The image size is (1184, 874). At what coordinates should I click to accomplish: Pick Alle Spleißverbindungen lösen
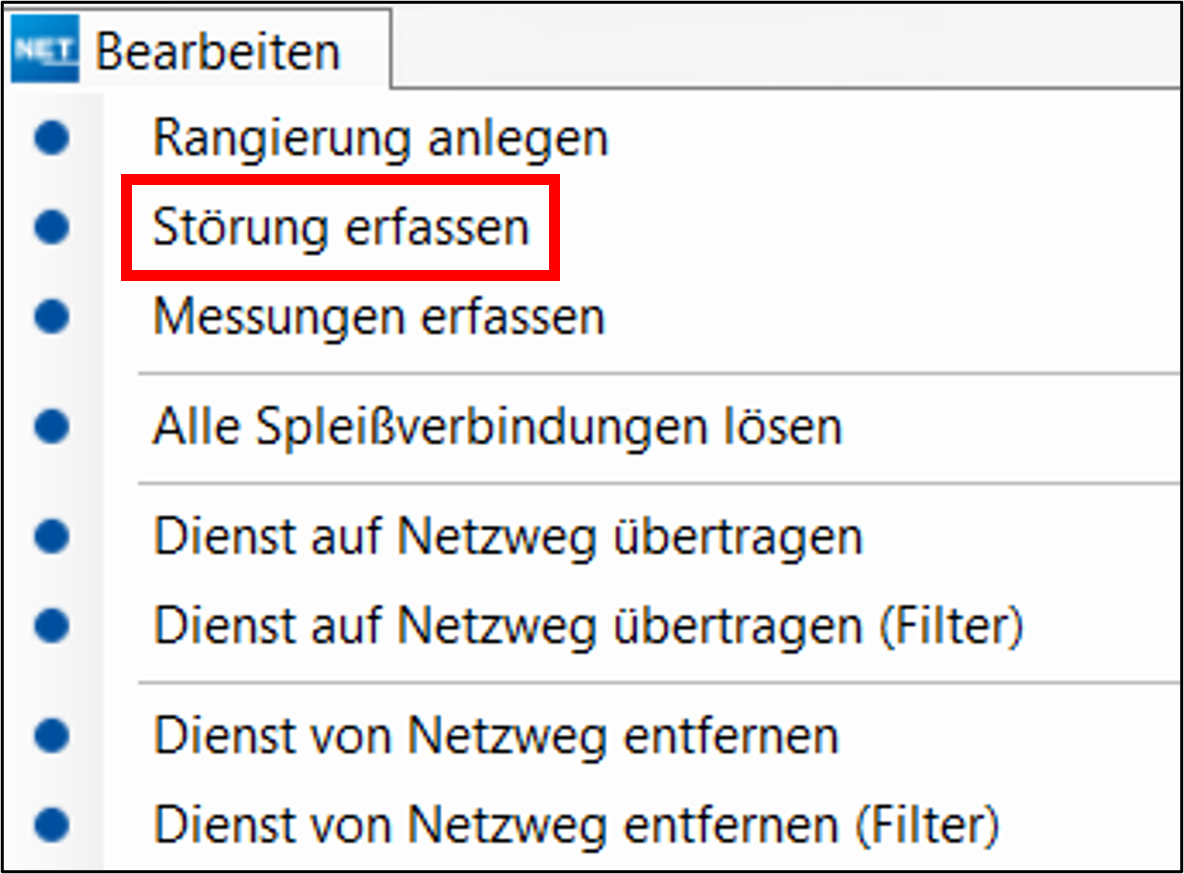click(500, 426)
